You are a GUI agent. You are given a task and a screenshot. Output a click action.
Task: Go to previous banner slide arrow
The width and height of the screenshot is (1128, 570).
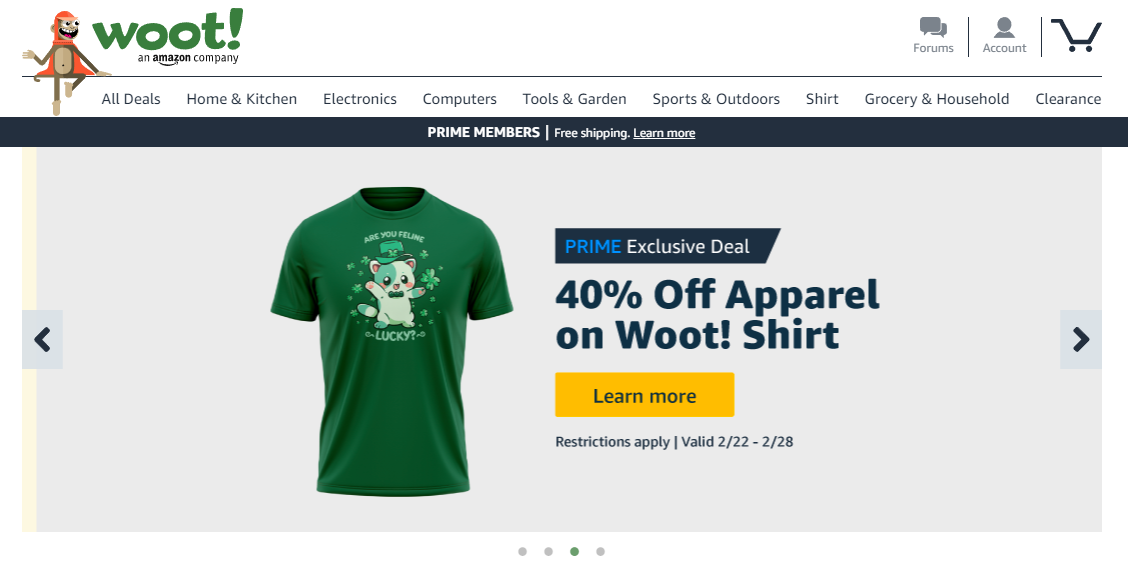click(42, 340)
